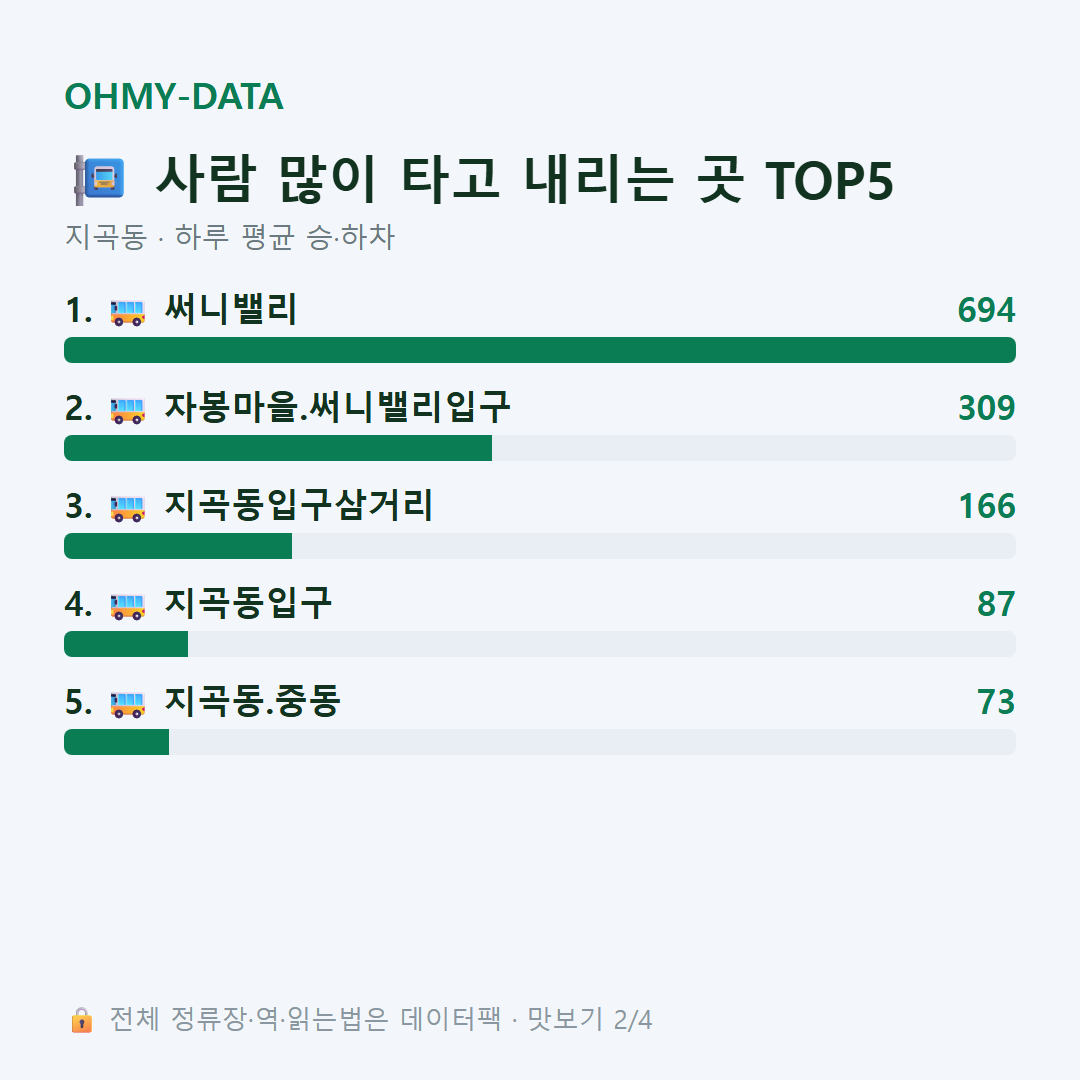
Task: Click the lock icon in the footer
Action: pyautogui.click(x=81, y=1019)
